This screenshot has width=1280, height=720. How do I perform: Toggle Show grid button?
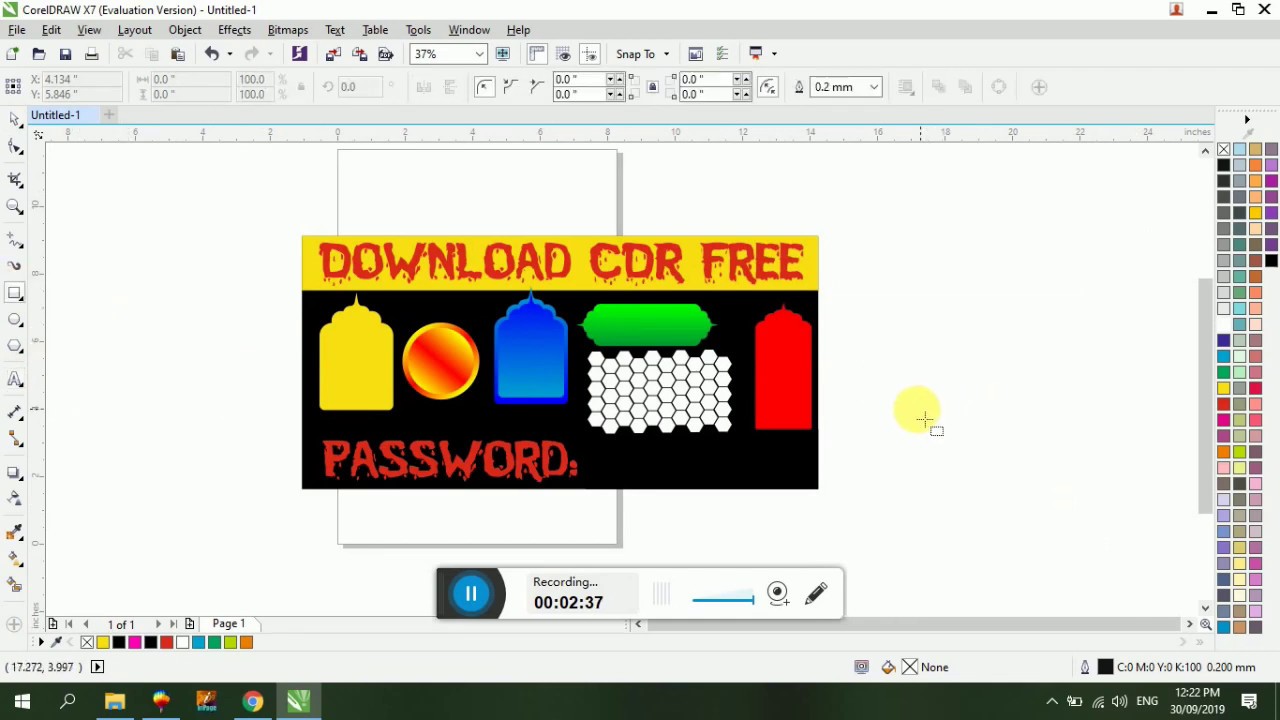pyautogui.click(x=564, y=54)
